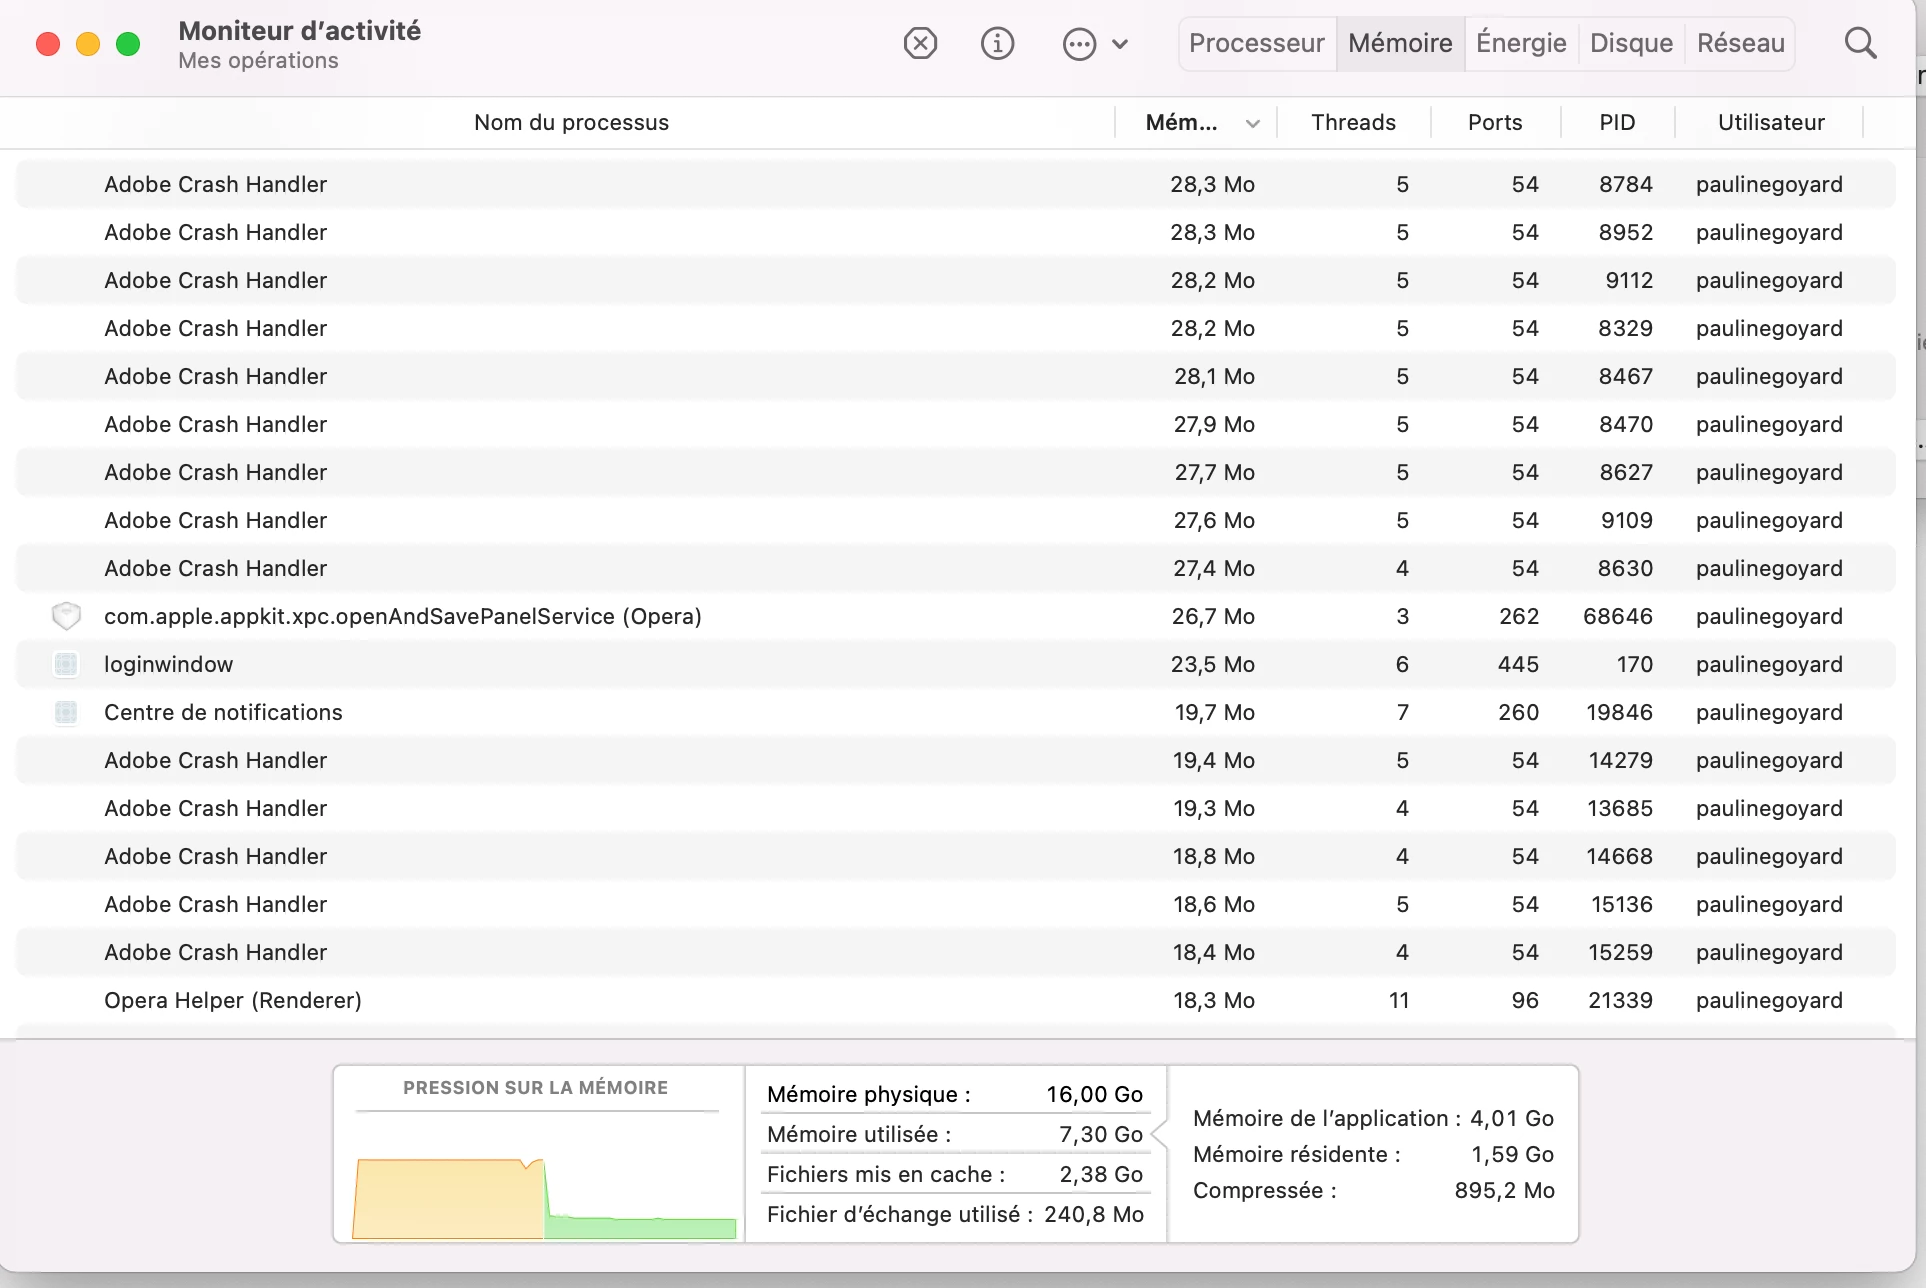
Task: Switch to the Énergie tab
Action: (1520, 43)
